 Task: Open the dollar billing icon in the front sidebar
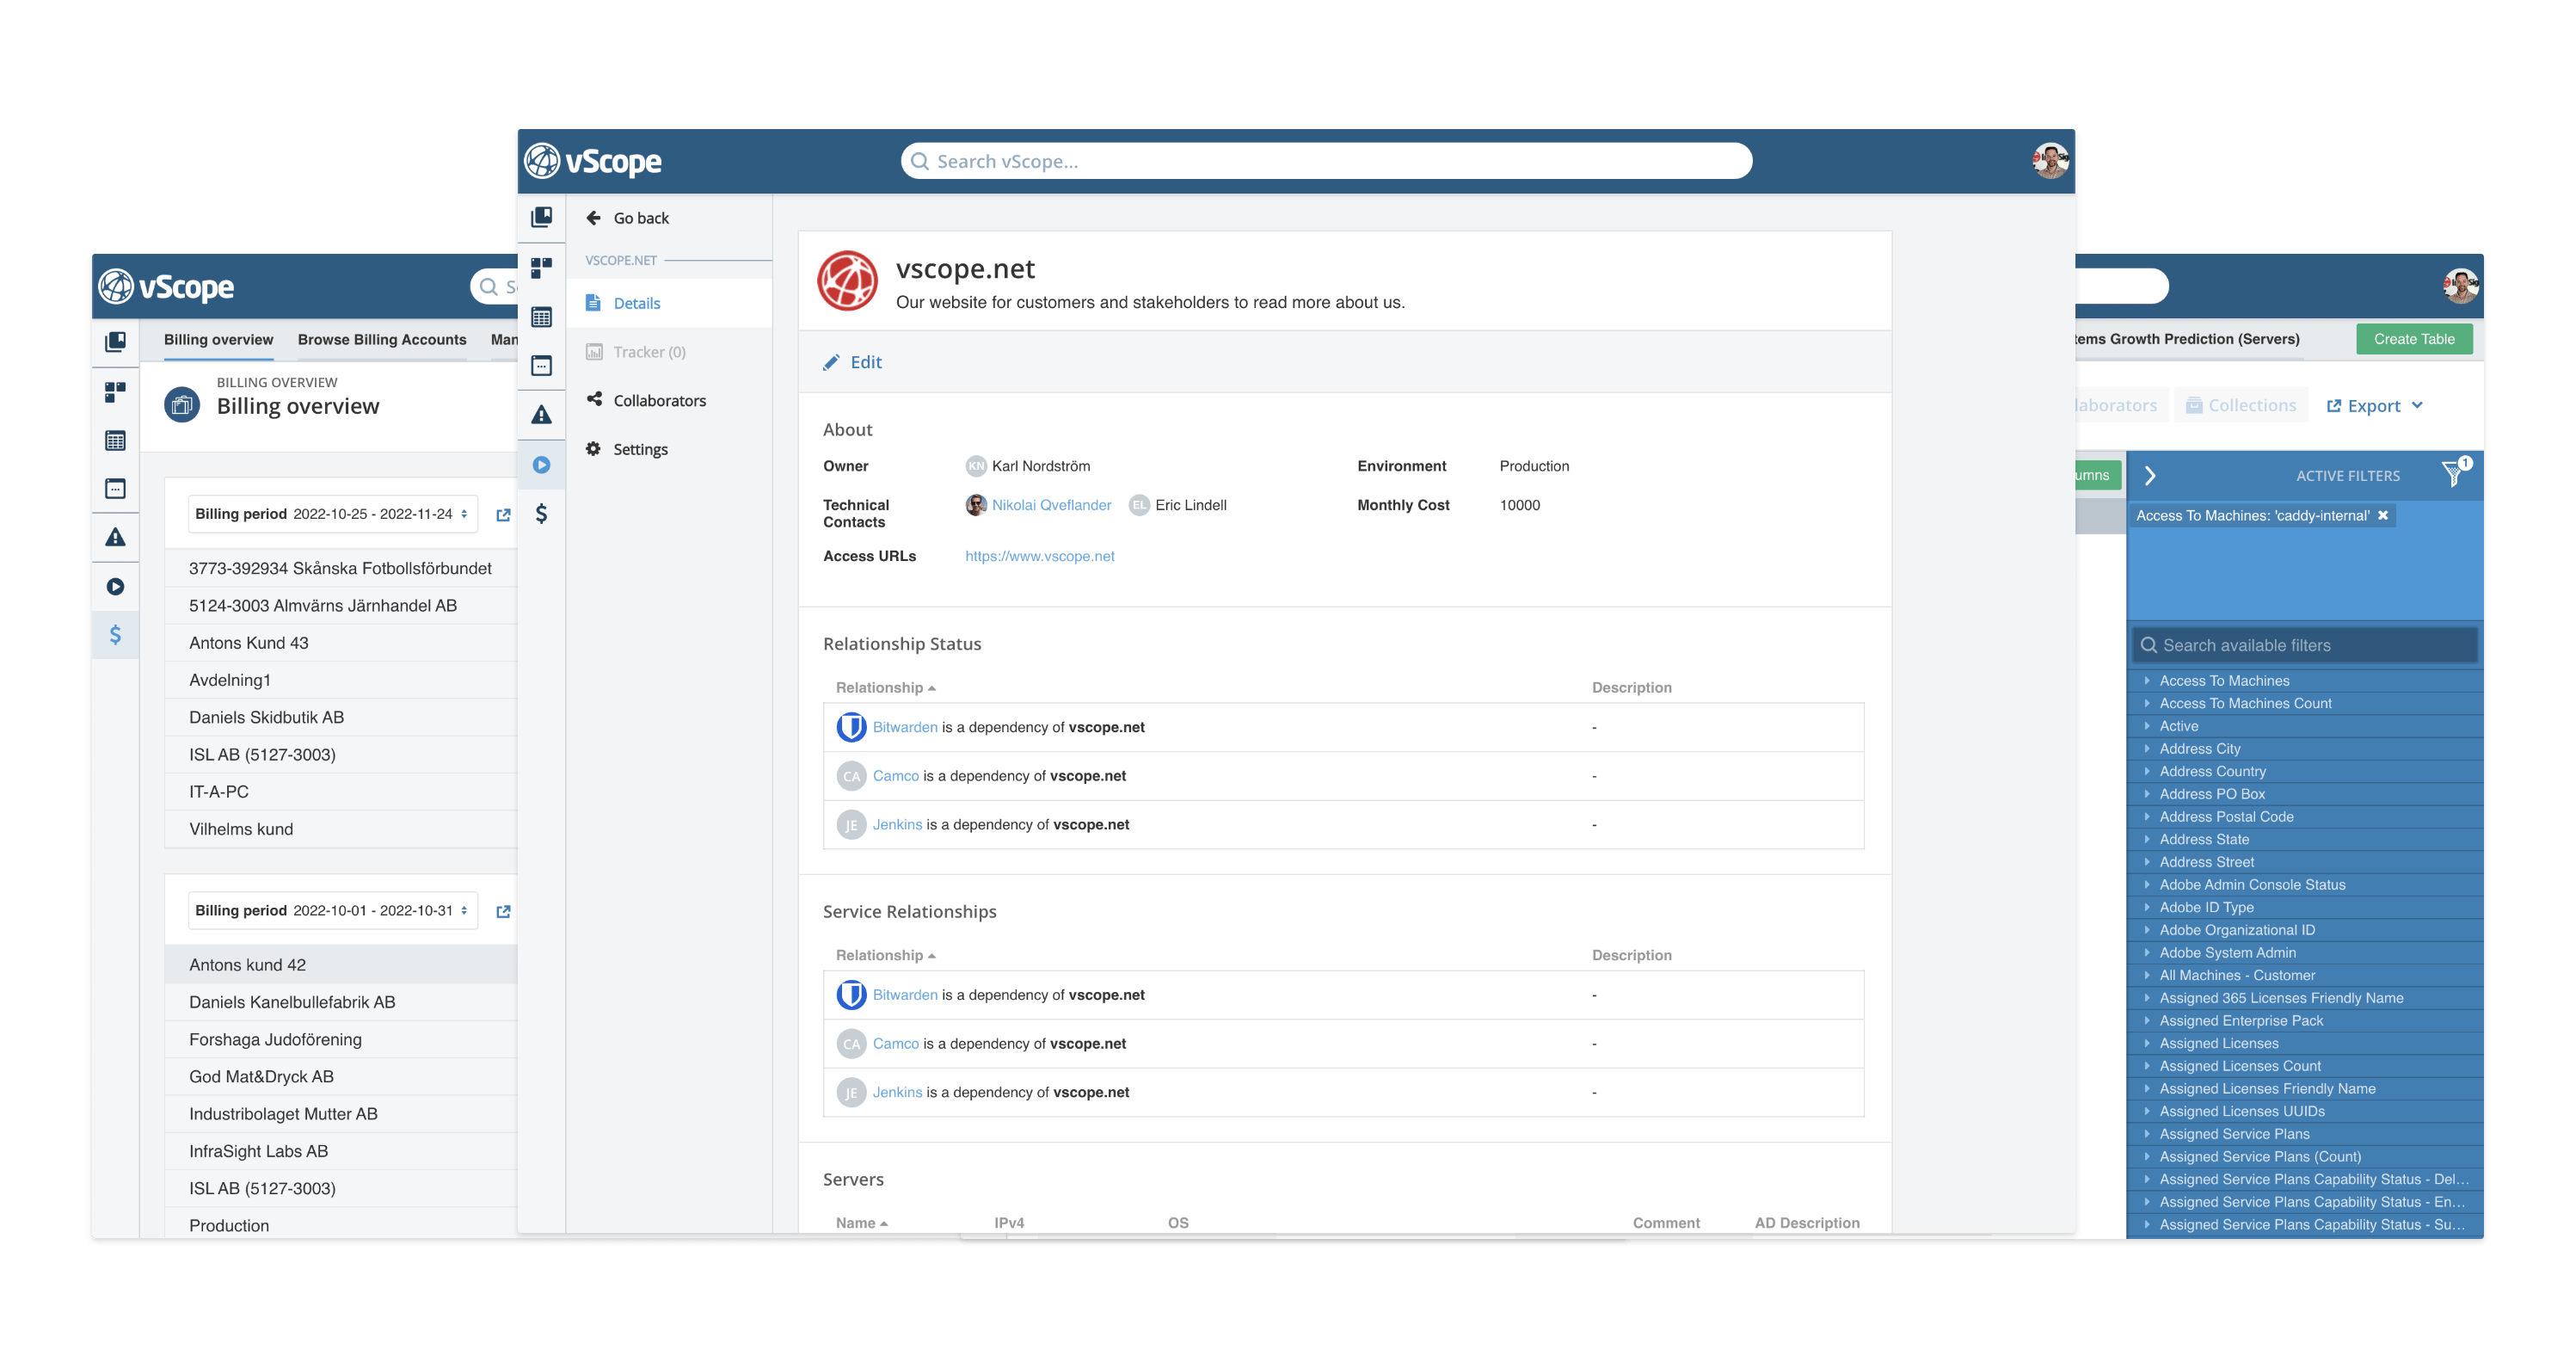(541, 514)
